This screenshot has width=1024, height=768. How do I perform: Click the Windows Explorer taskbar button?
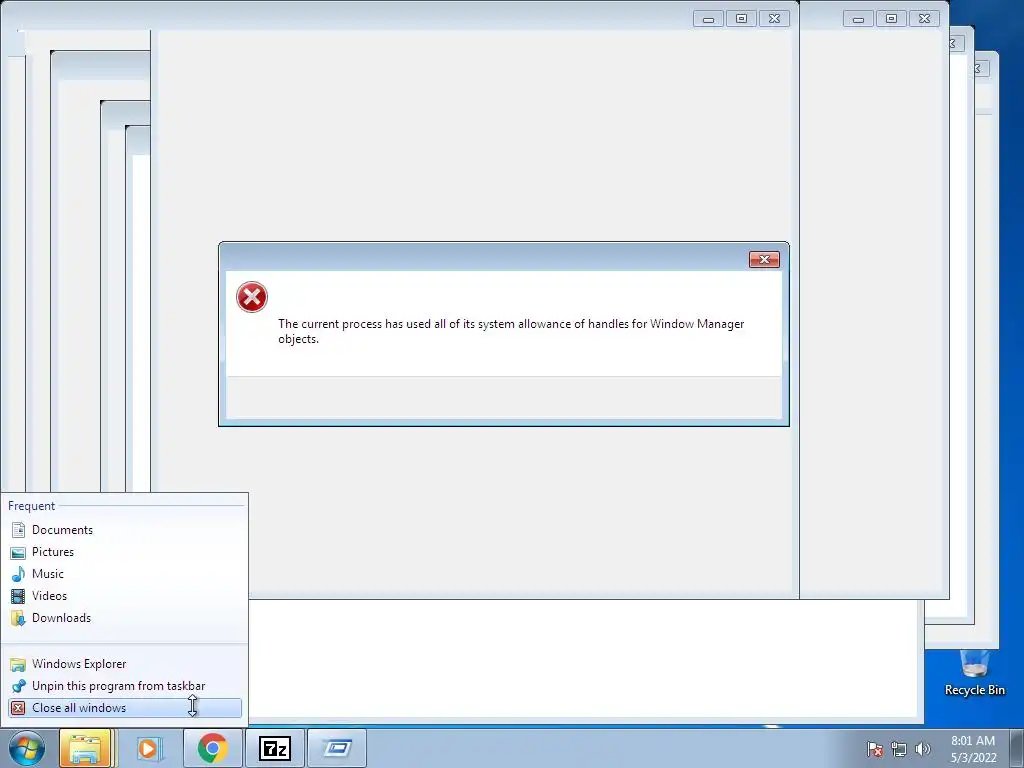tap(86, 748)
